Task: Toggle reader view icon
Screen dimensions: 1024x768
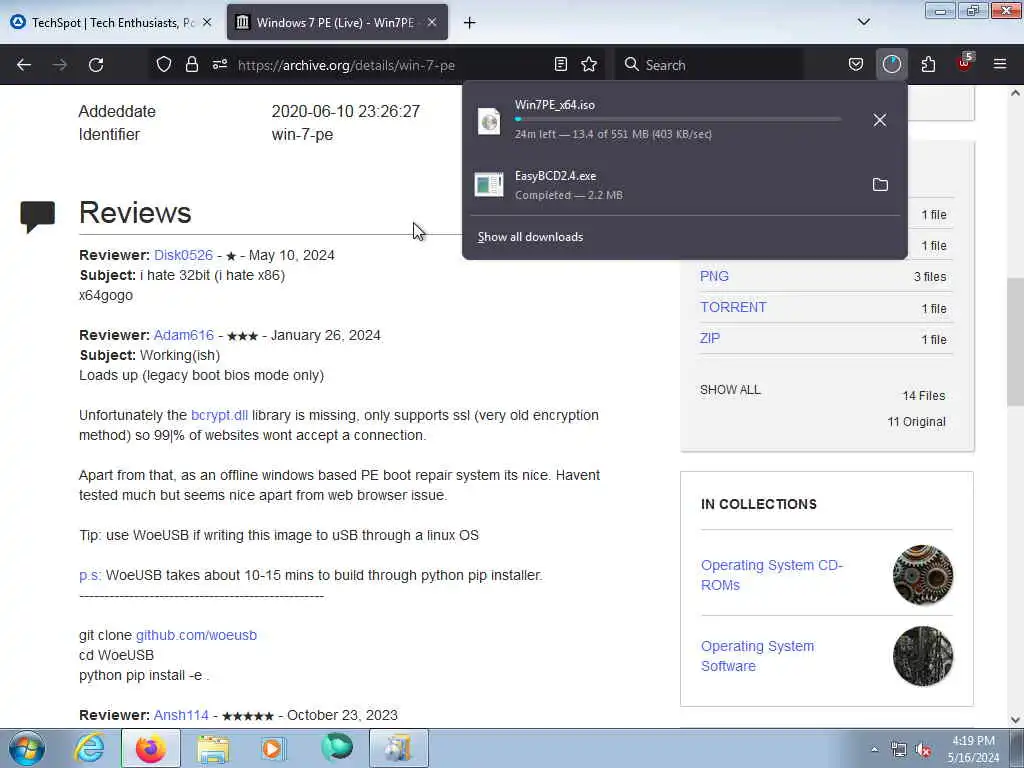Action: tap(560, 65)
